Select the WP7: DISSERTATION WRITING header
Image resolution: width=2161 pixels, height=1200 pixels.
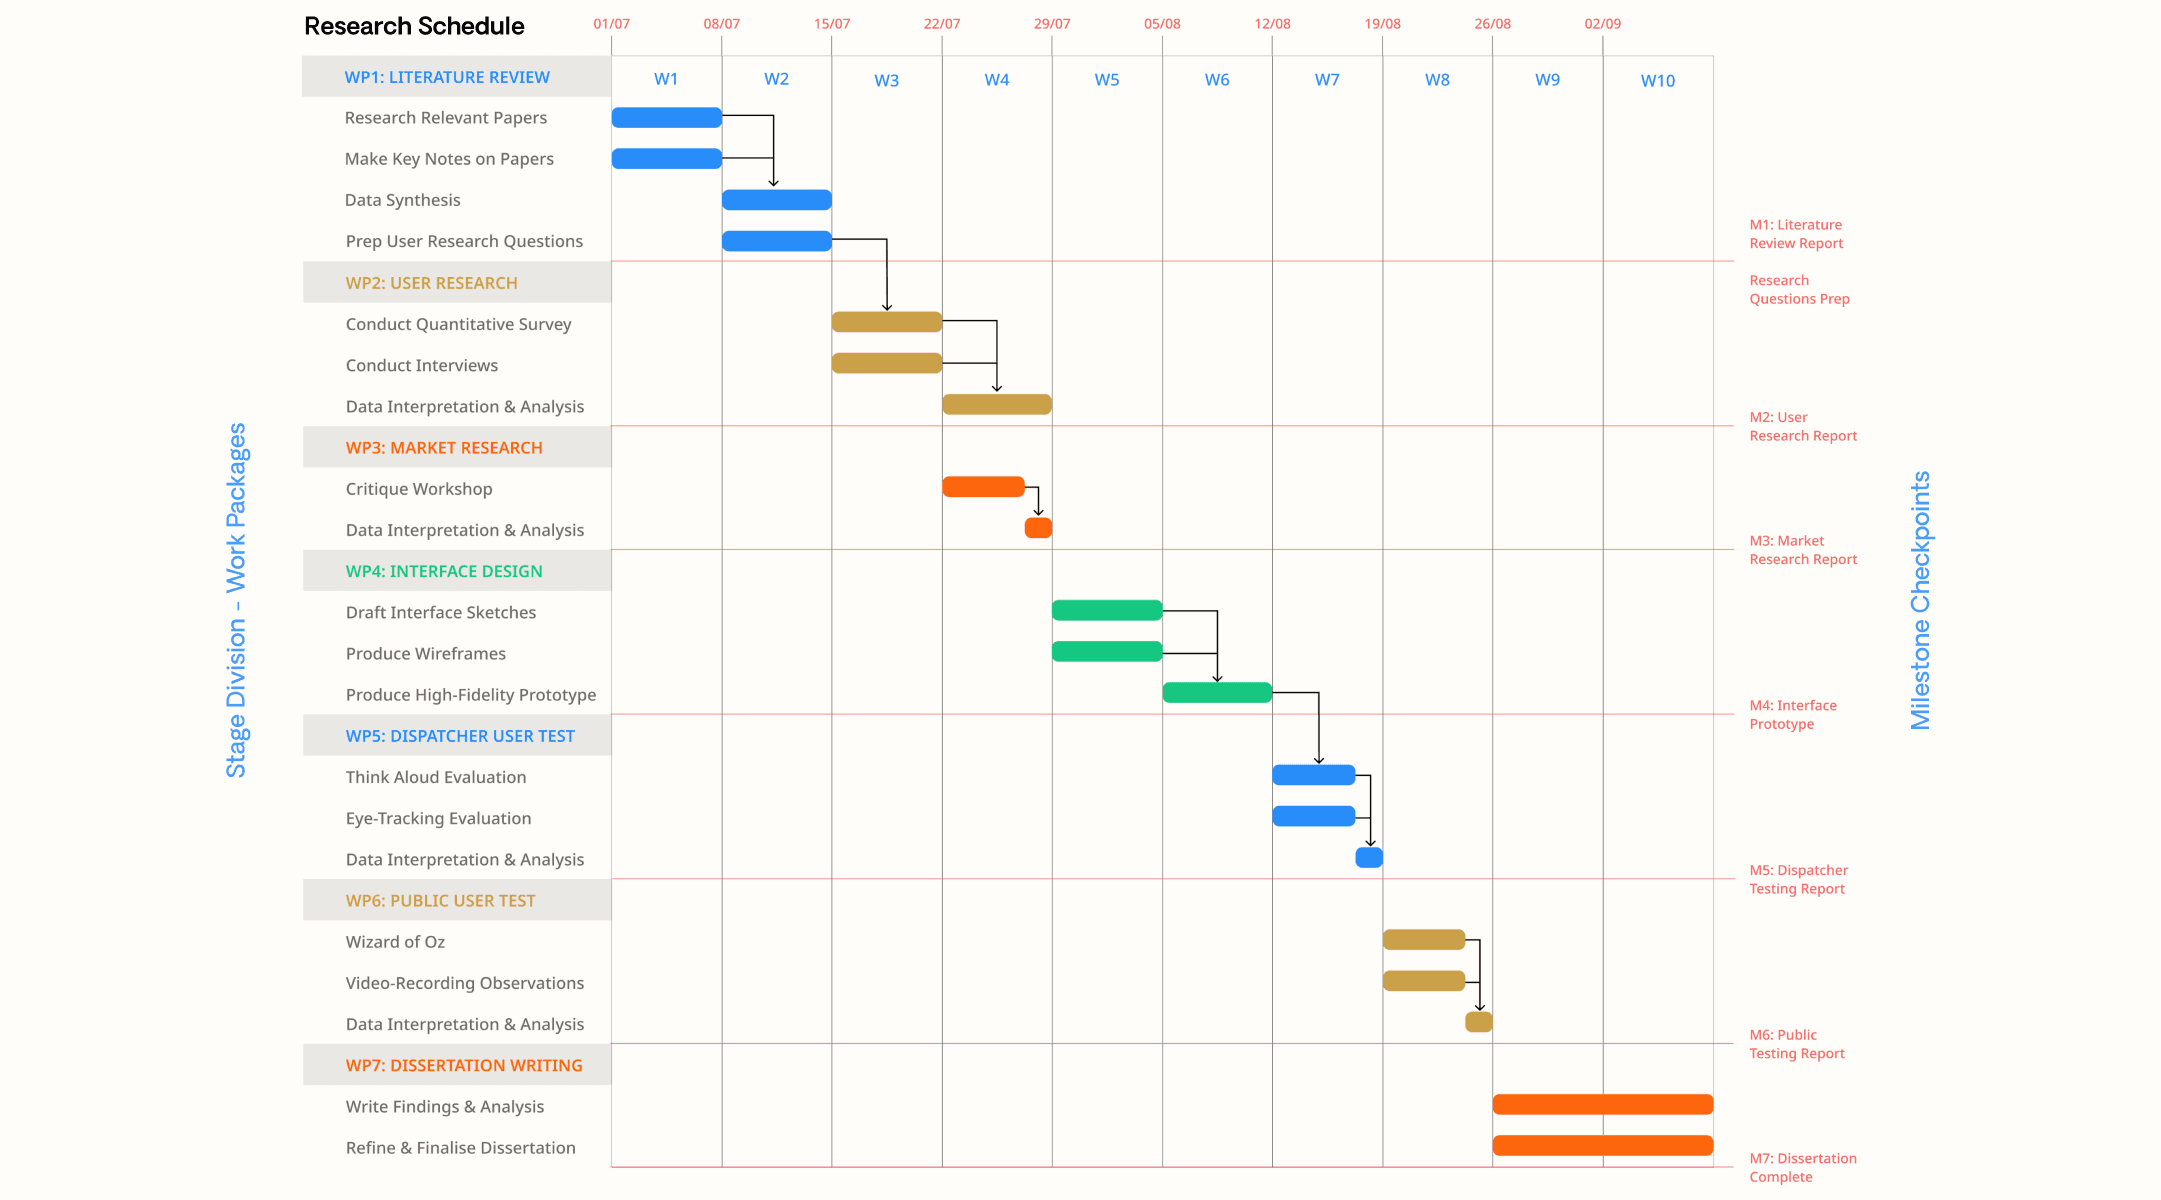(456, 1065)
